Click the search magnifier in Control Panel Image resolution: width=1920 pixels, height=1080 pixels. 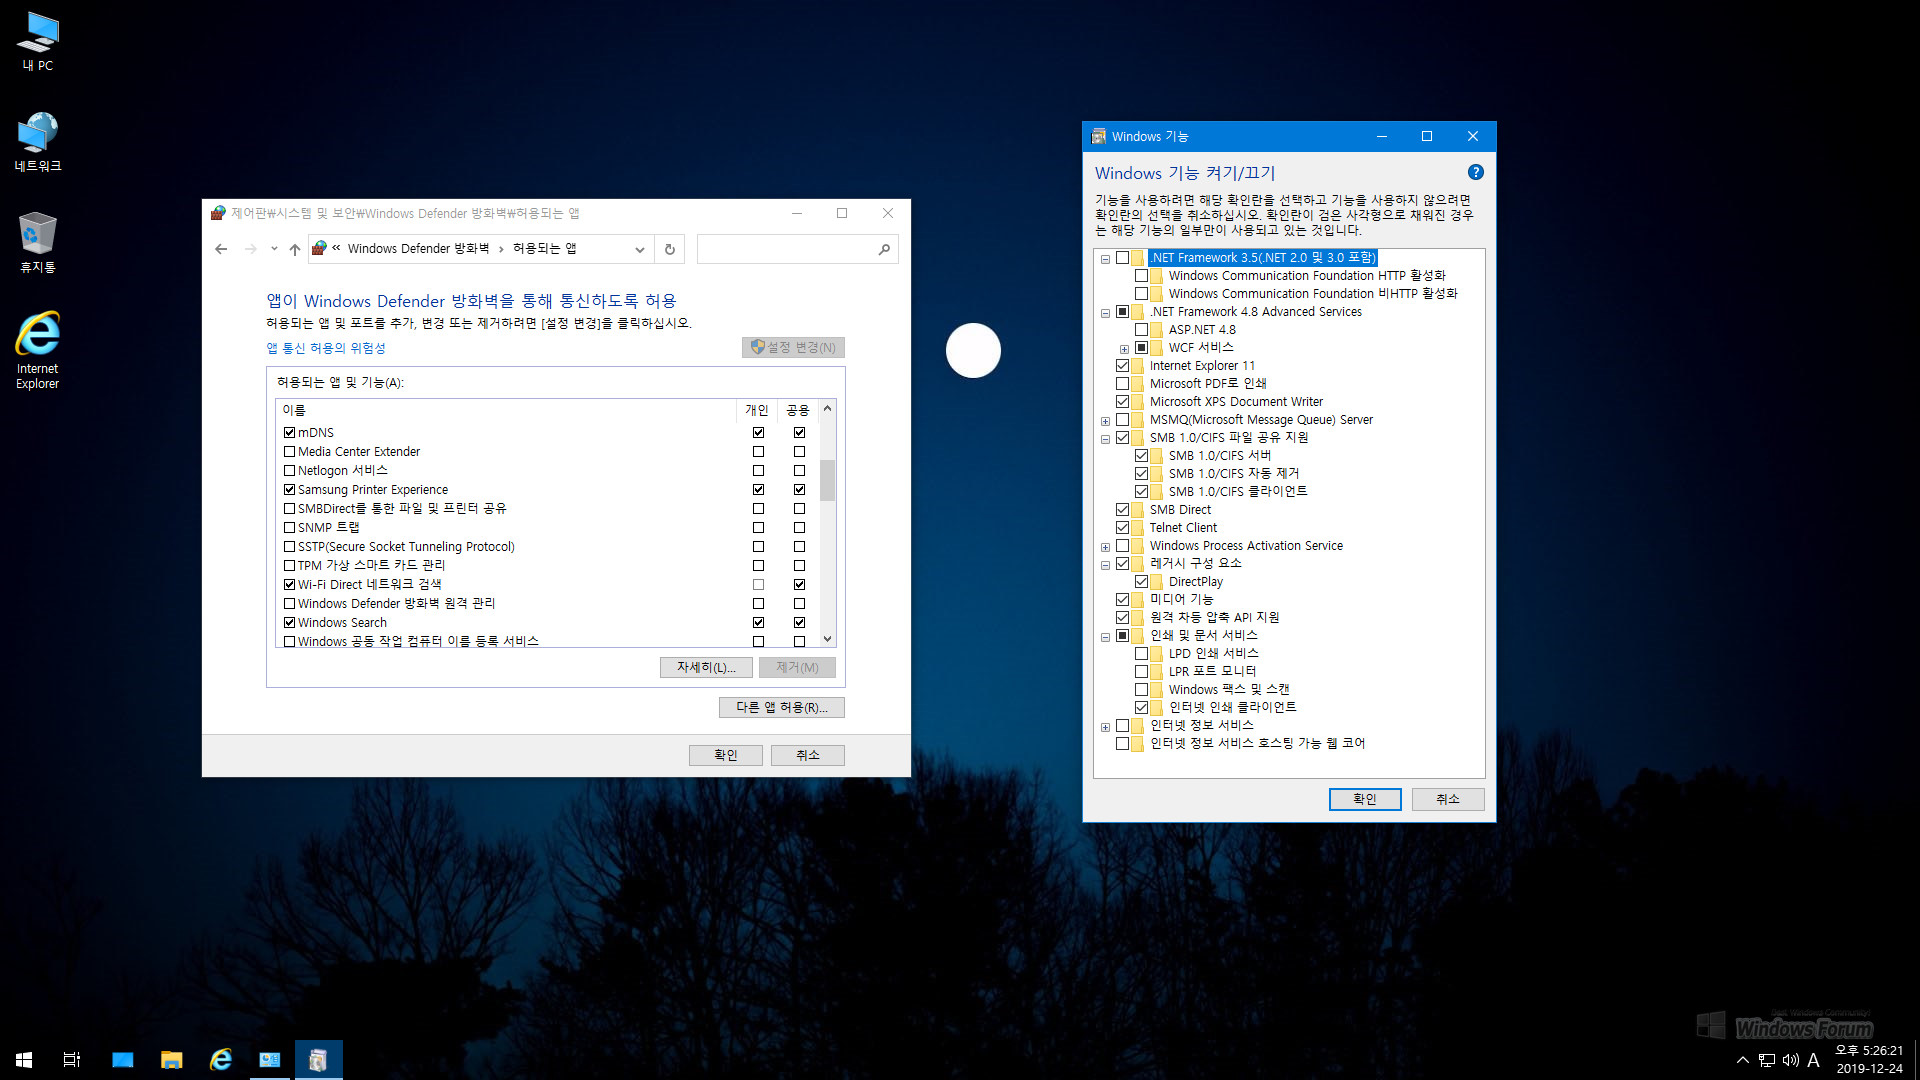pos(884,249)
